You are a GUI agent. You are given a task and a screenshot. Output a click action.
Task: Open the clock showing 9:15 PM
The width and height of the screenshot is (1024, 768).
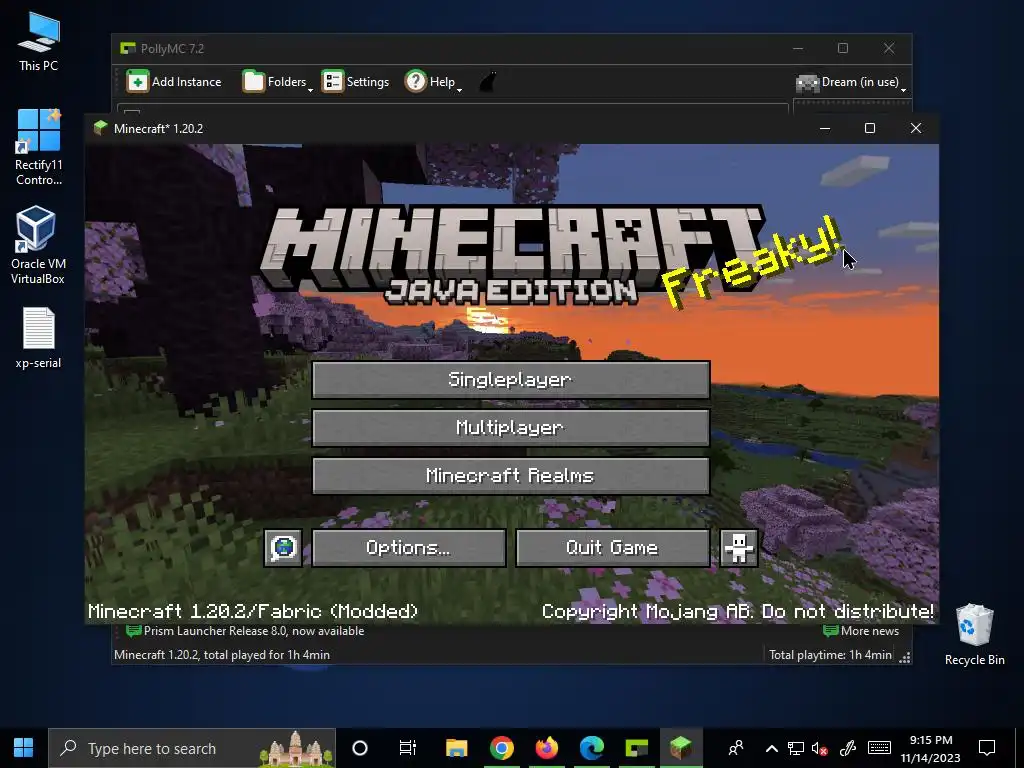[931, 748]
